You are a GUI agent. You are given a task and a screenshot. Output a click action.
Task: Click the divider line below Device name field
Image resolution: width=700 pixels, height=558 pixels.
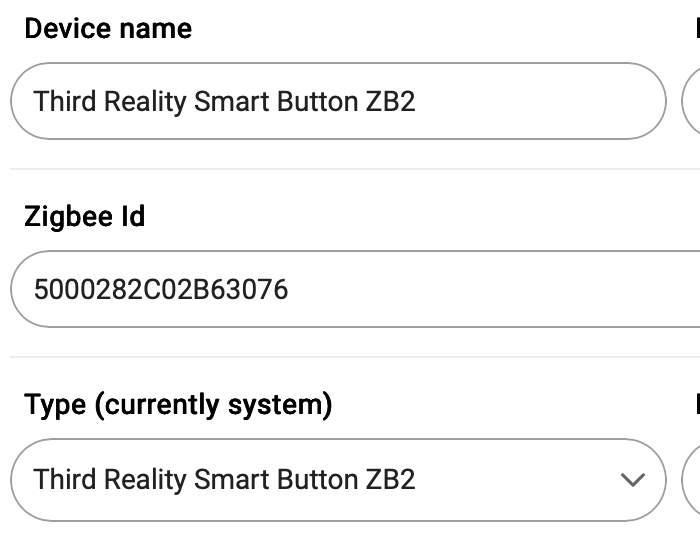(x=355, y=169)
